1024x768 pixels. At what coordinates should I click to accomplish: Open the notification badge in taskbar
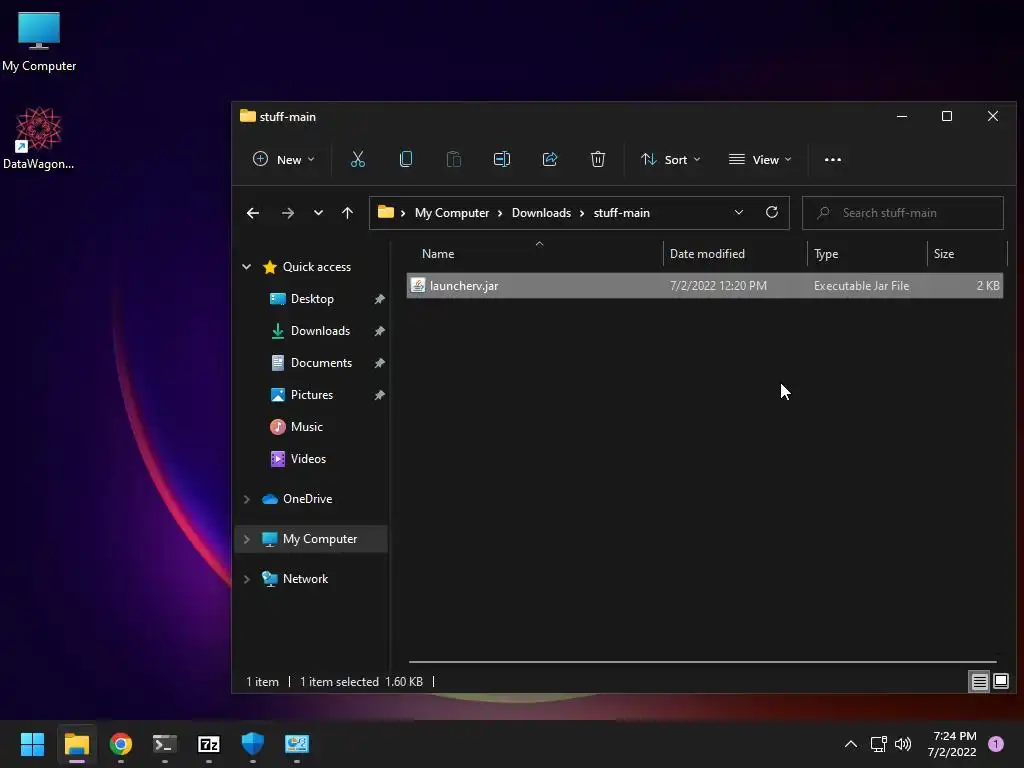[996, 744]
